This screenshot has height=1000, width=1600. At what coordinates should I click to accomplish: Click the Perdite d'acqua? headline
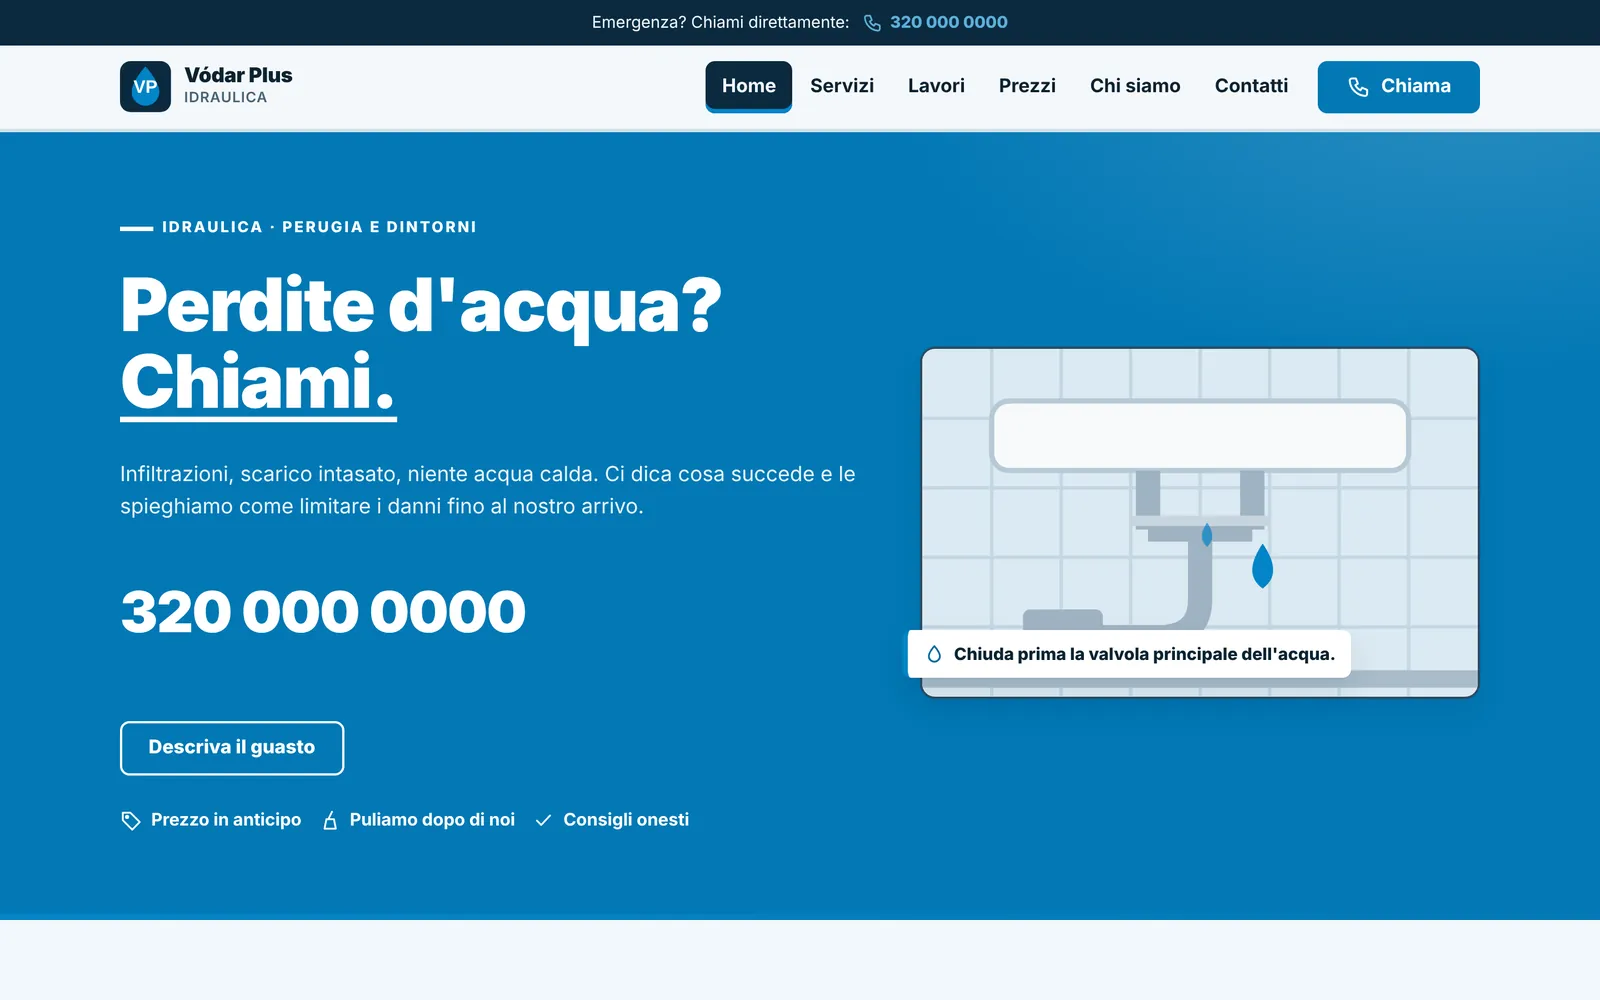coord(421,305)
